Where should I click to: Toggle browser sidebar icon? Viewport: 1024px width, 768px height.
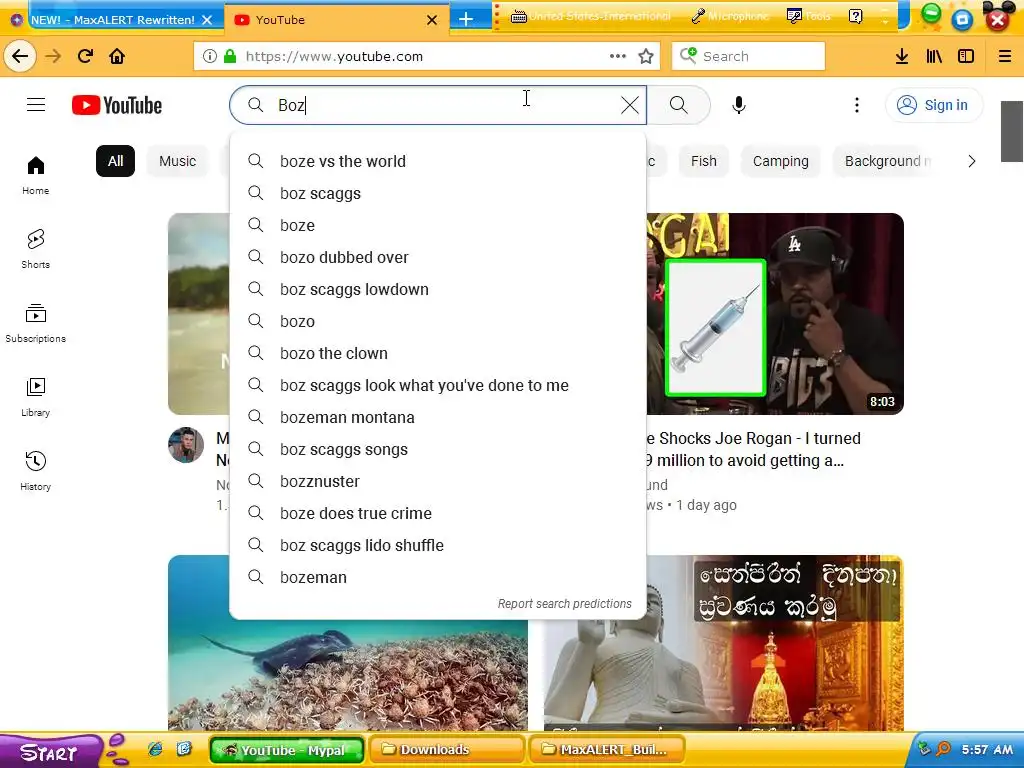pos(966,56)
